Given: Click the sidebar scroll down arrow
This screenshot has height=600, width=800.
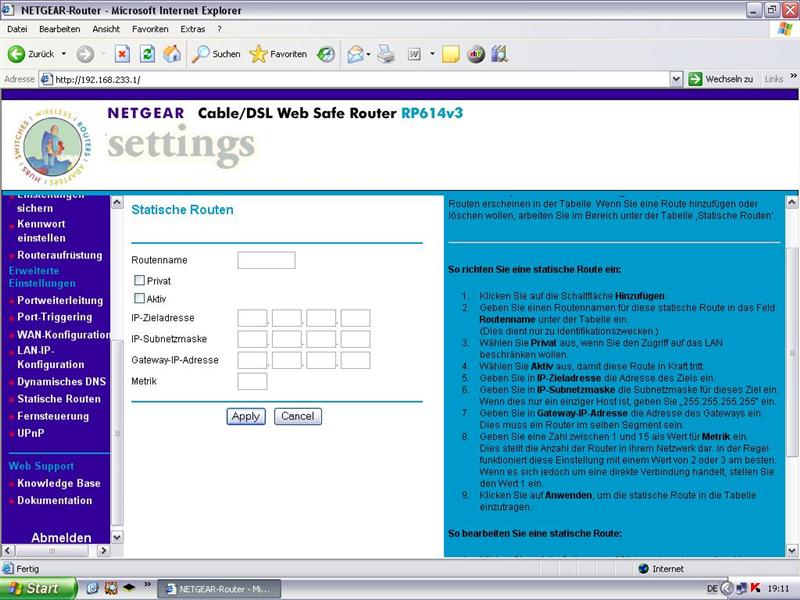Looking at the screenshot, I should [x=117, y=537].
